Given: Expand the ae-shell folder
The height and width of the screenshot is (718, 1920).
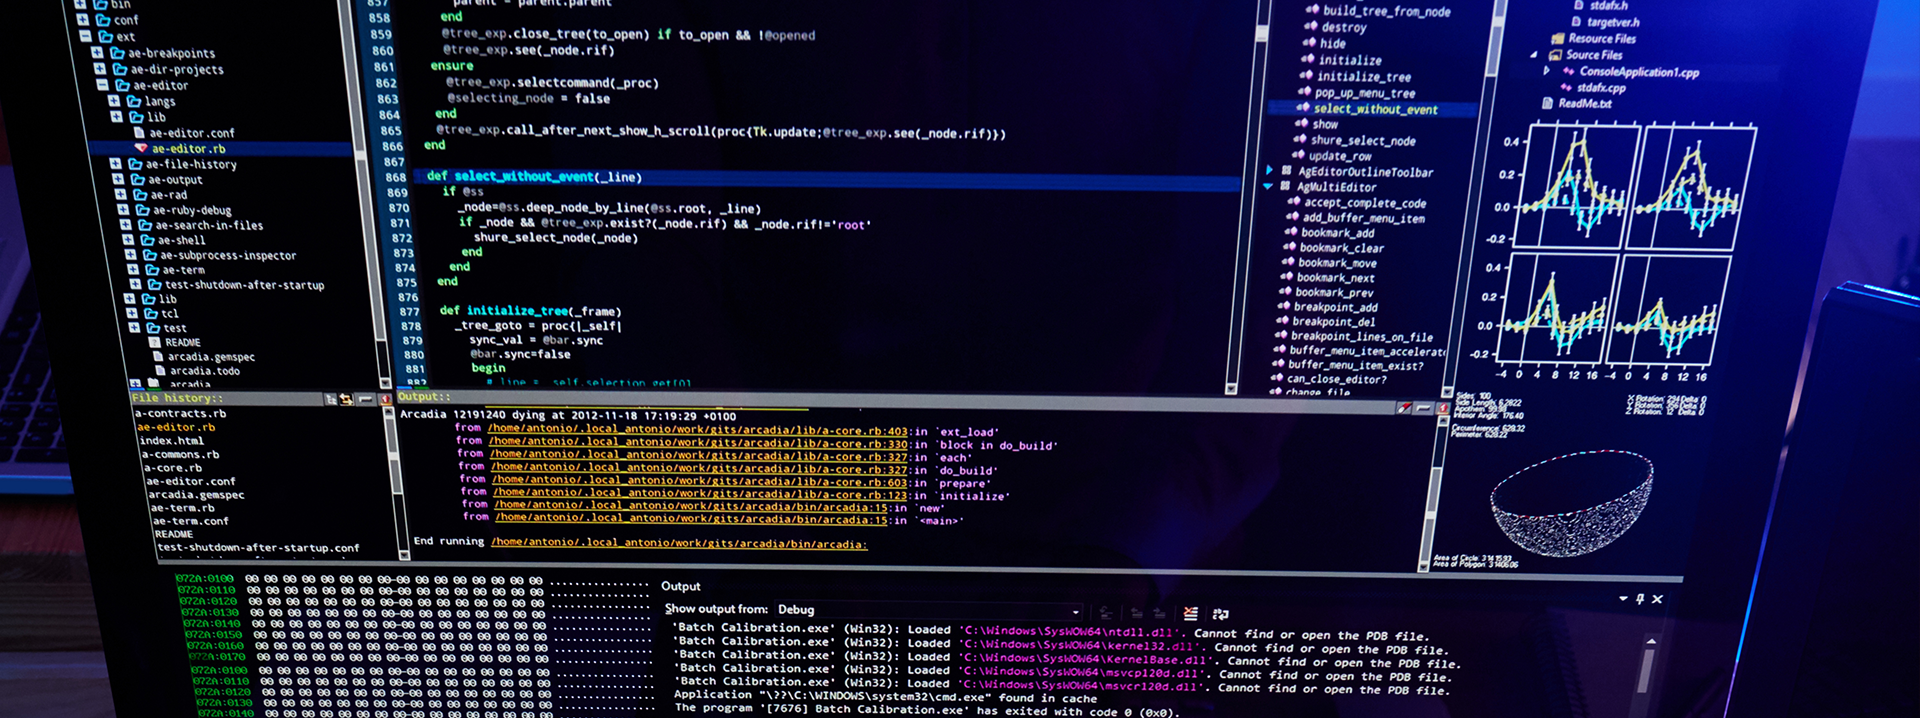Looking at the screenshot, I should pyautogui.click(x=127, y=240).
